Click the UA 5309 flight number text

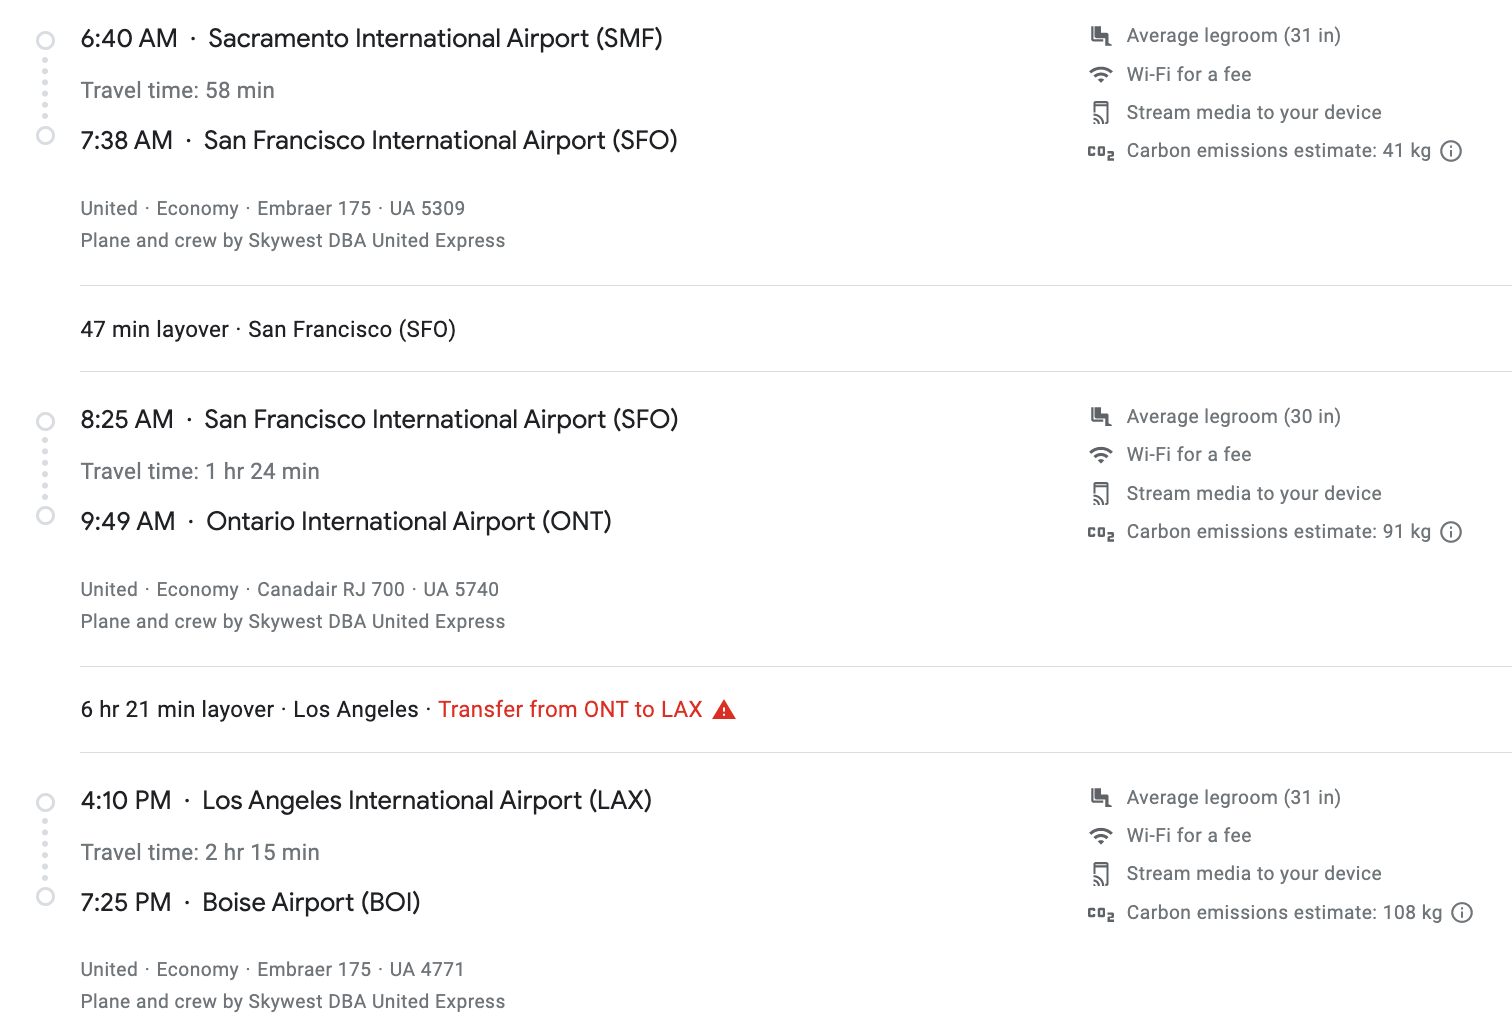click(427, 208)
